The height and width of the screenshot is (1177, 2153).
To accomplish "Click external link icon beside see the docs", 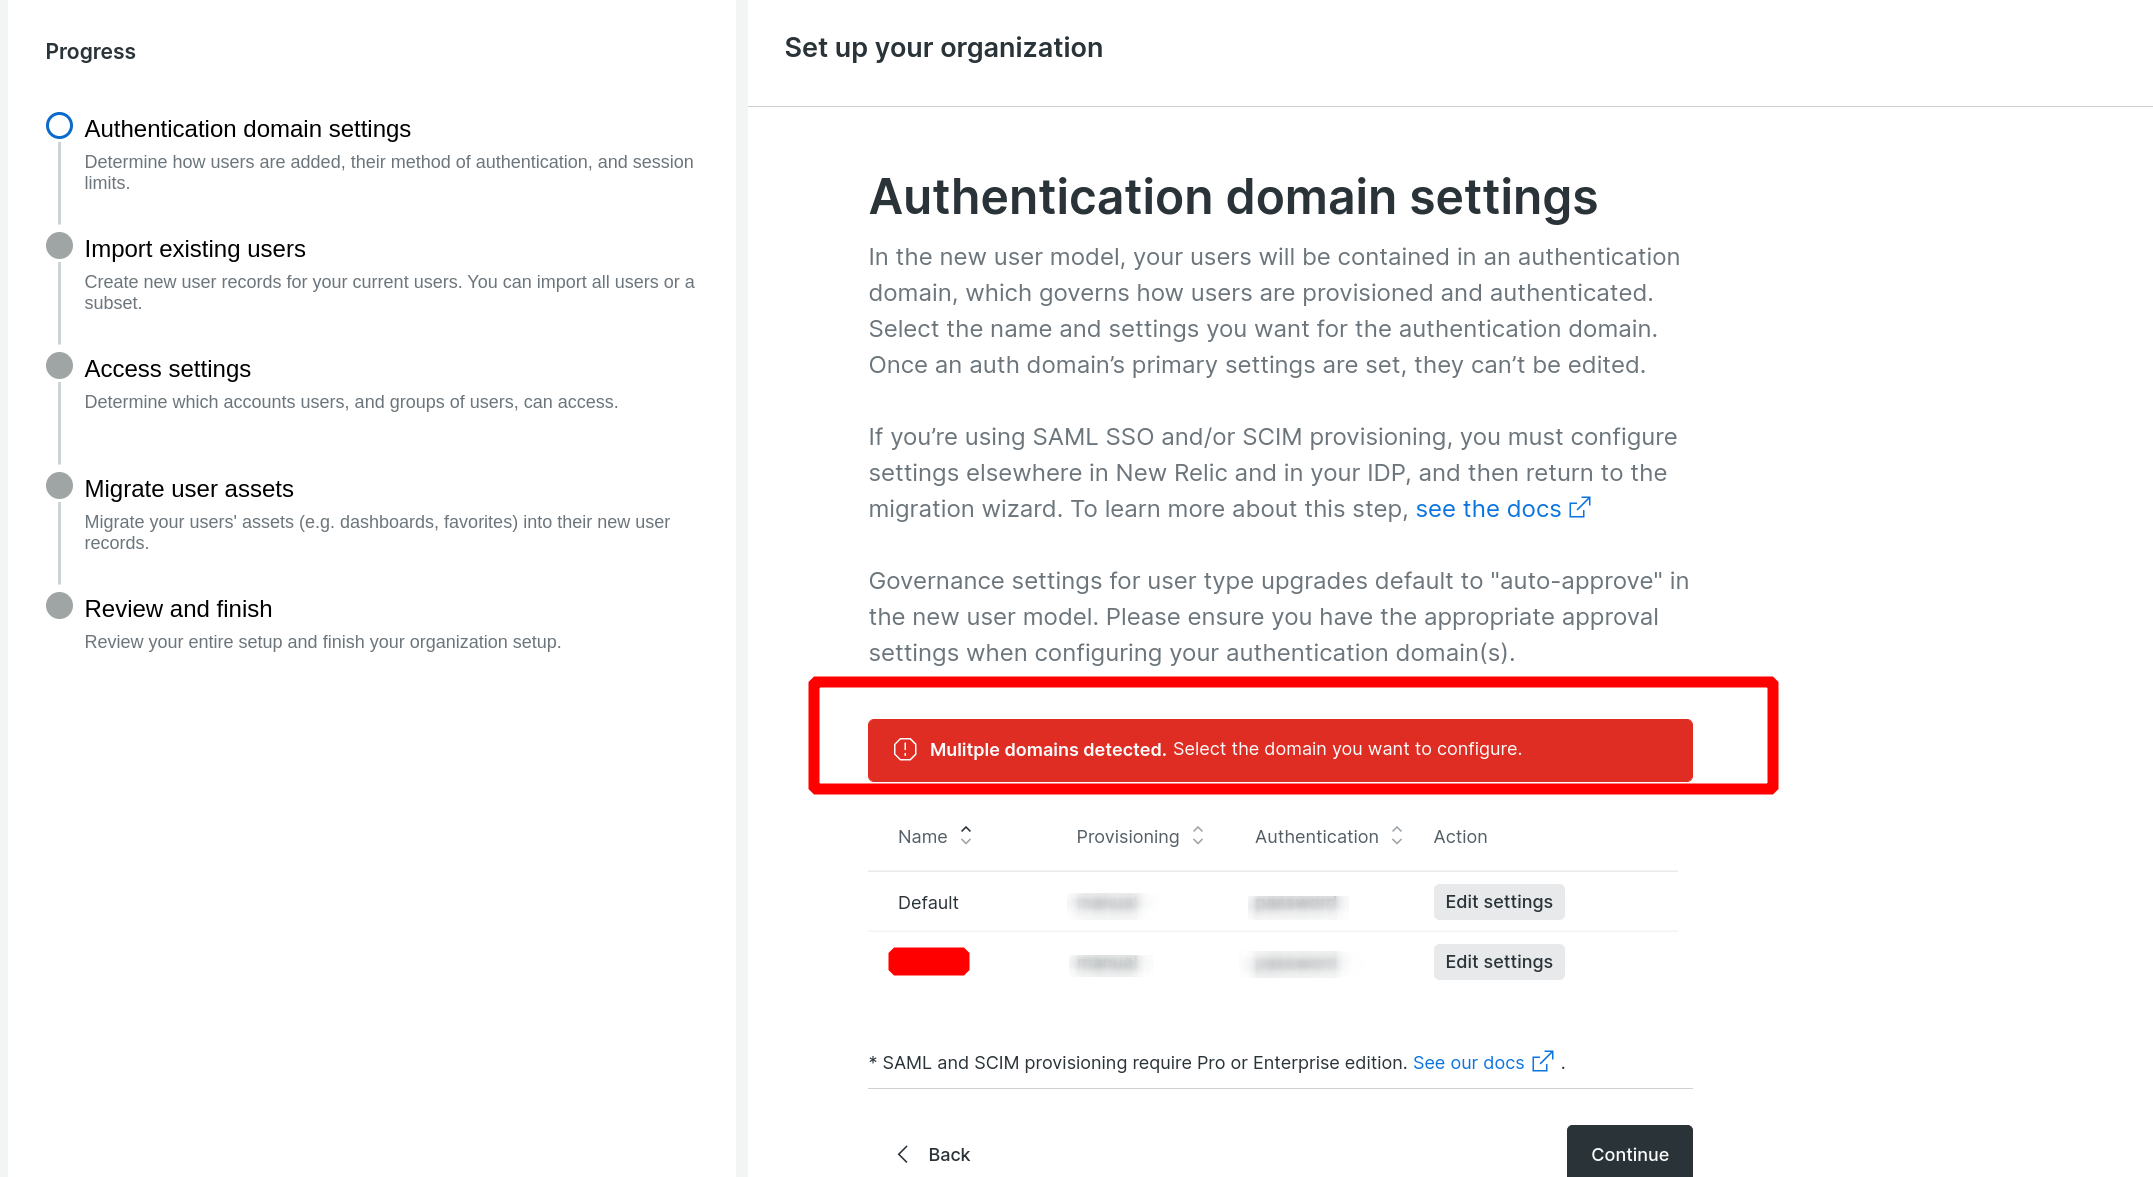I will point(1579,508).
